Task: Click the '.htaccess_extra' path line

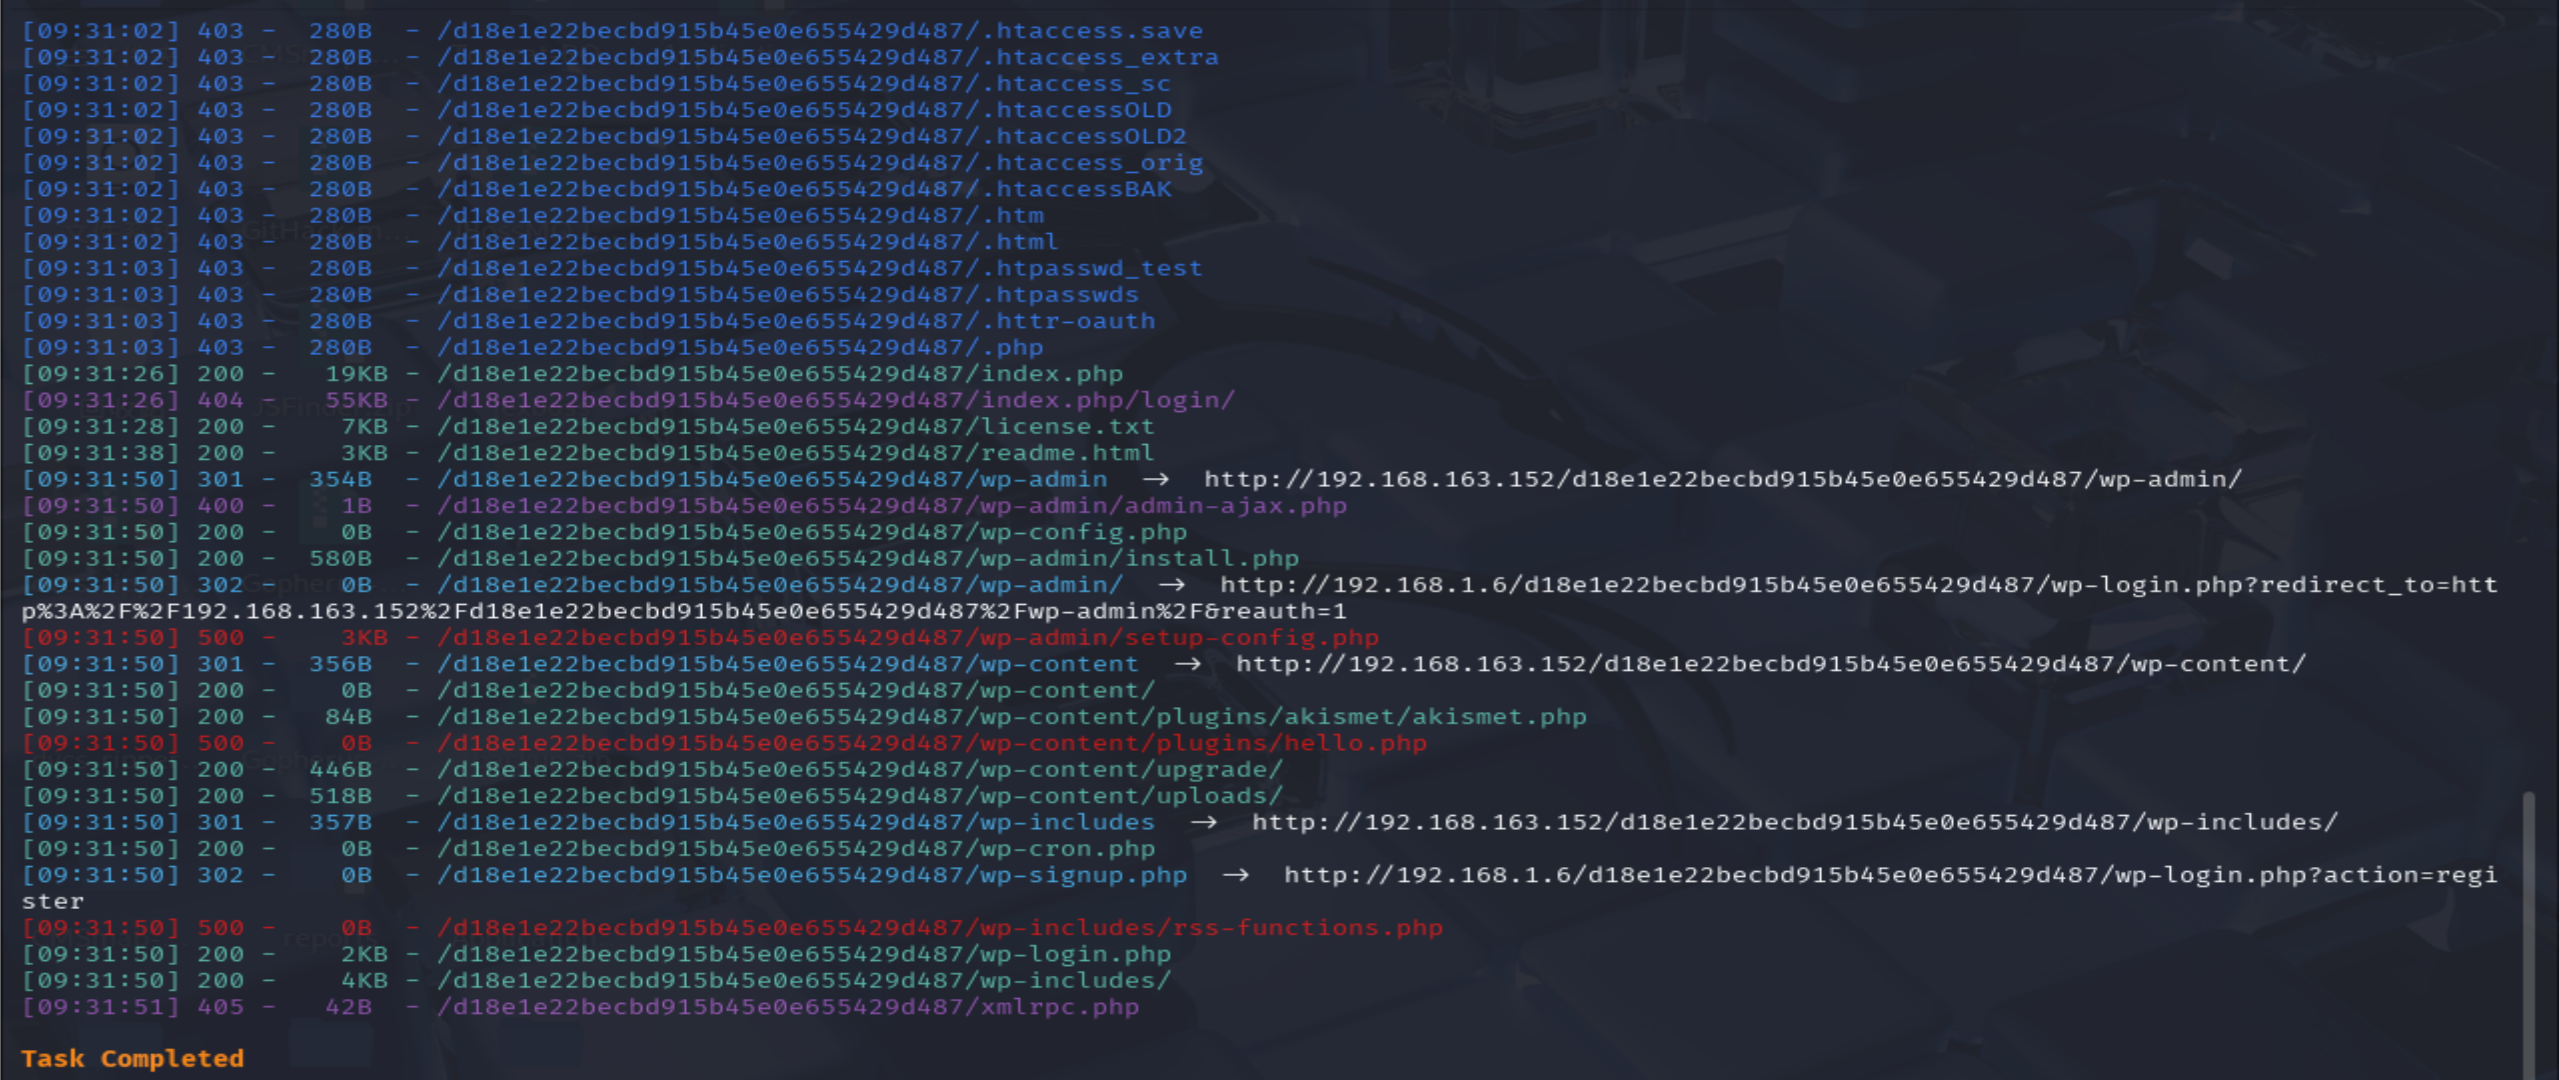Action: pos(828,57)
